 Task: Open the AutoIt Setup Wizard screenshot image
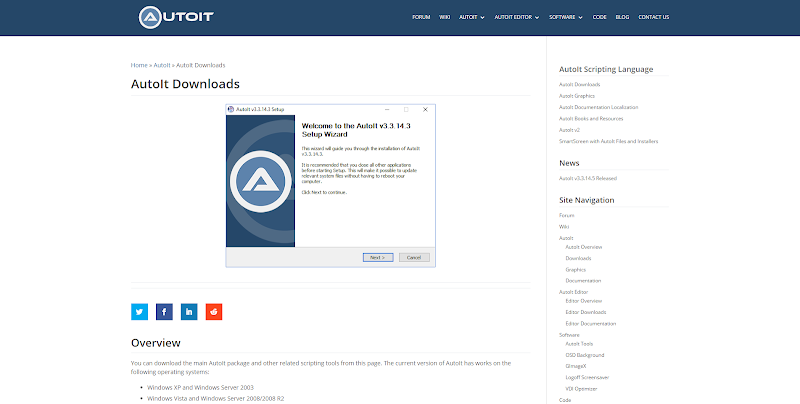coord(331,186)
